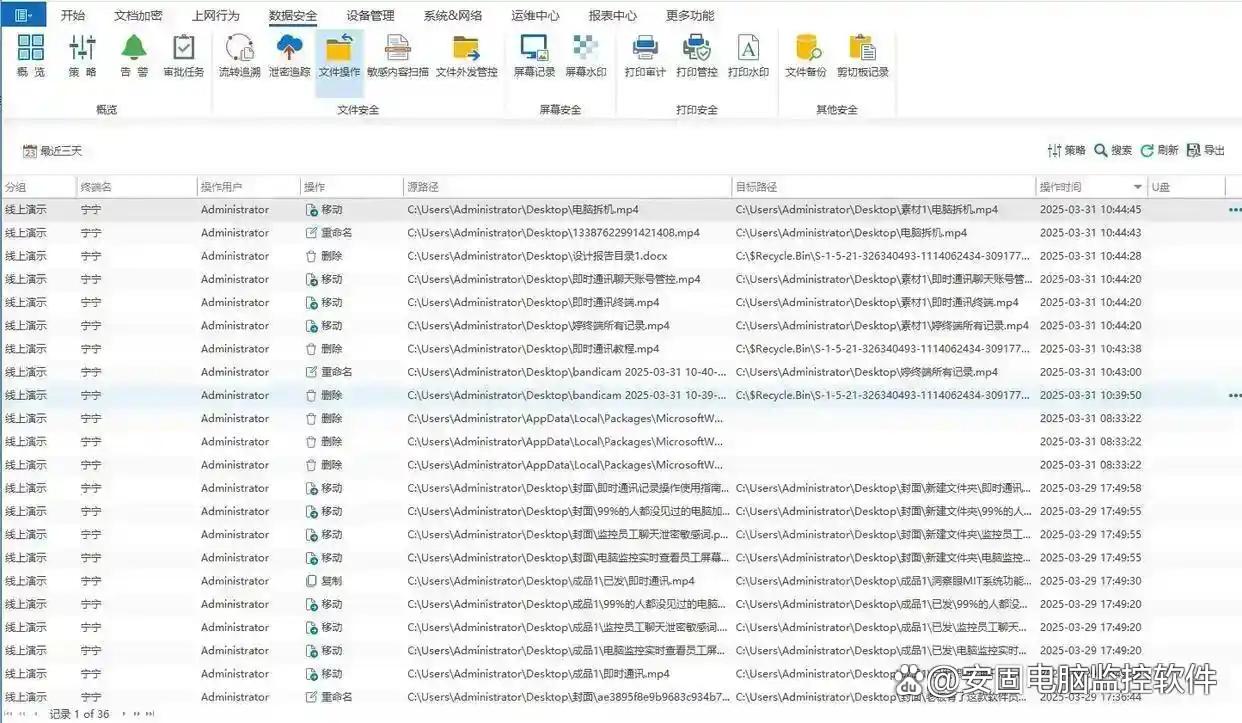Click the 文件备份 file backup icon
The image size is (1242, 723).
805,54
